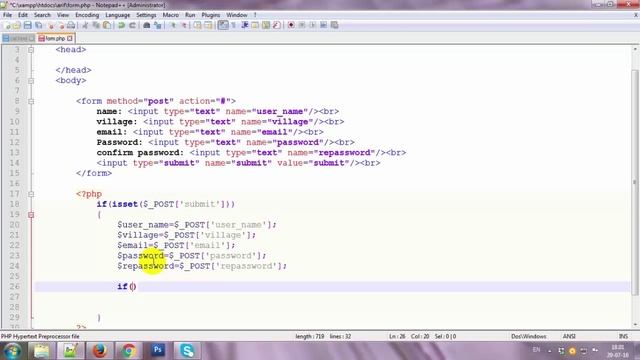Viewport: 640px width, 360px height.
Task: Start macro recording with the red Record icon
Action: [291, 25]
